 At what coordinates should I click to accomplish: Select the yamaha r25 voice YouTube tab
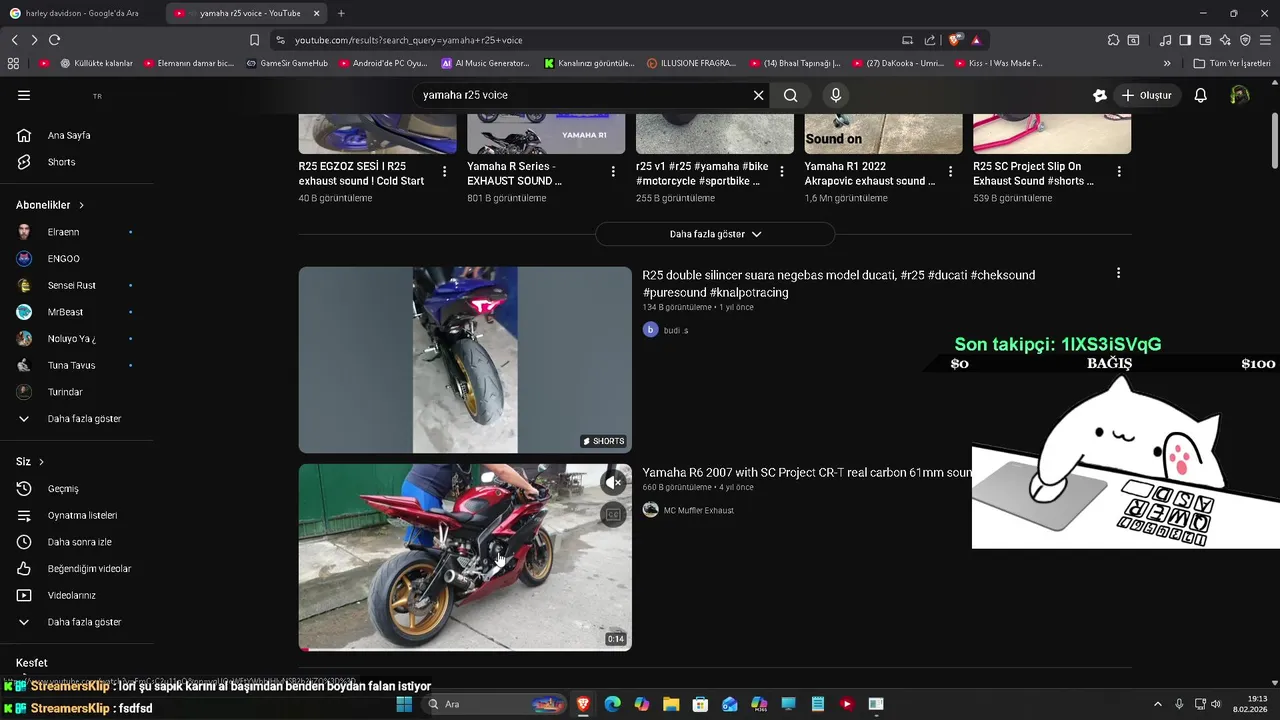point(247,13)
